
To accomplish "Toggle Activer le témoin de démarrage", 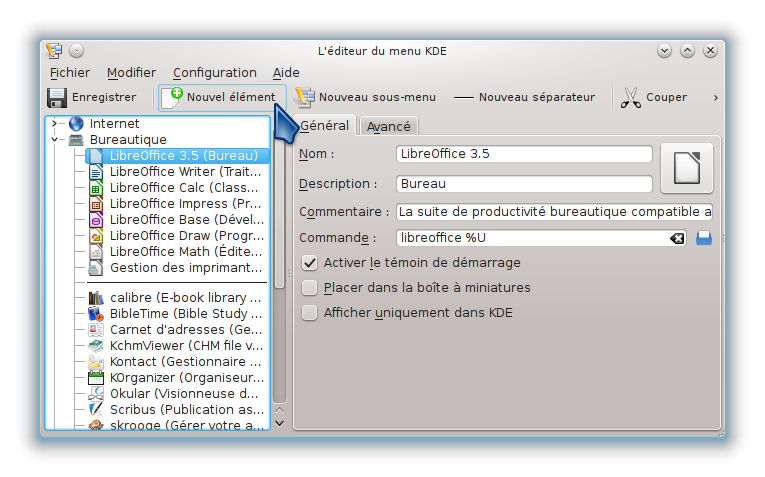I will tap(310, 263).
